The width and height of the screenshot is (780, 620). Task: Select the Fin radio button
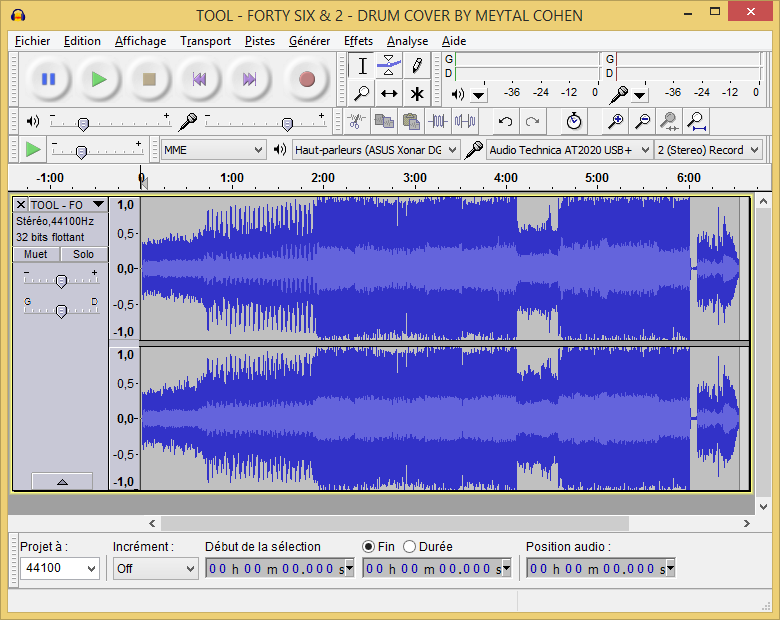click(369, 547)
